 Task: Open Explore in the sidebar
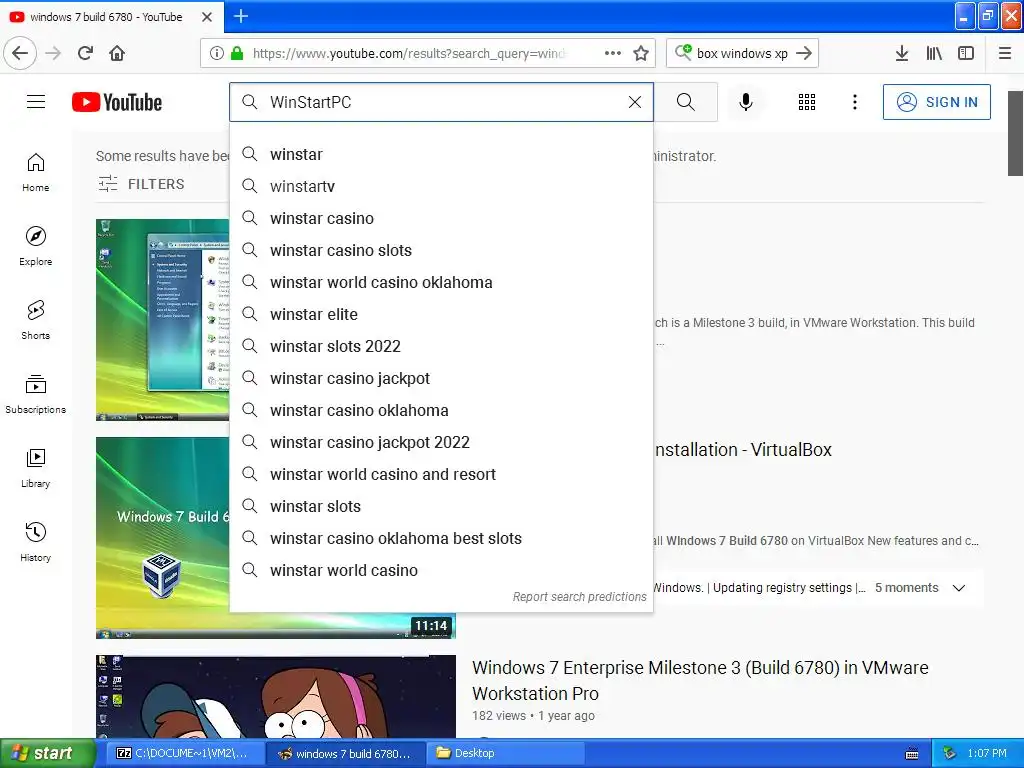click(36, 246)
